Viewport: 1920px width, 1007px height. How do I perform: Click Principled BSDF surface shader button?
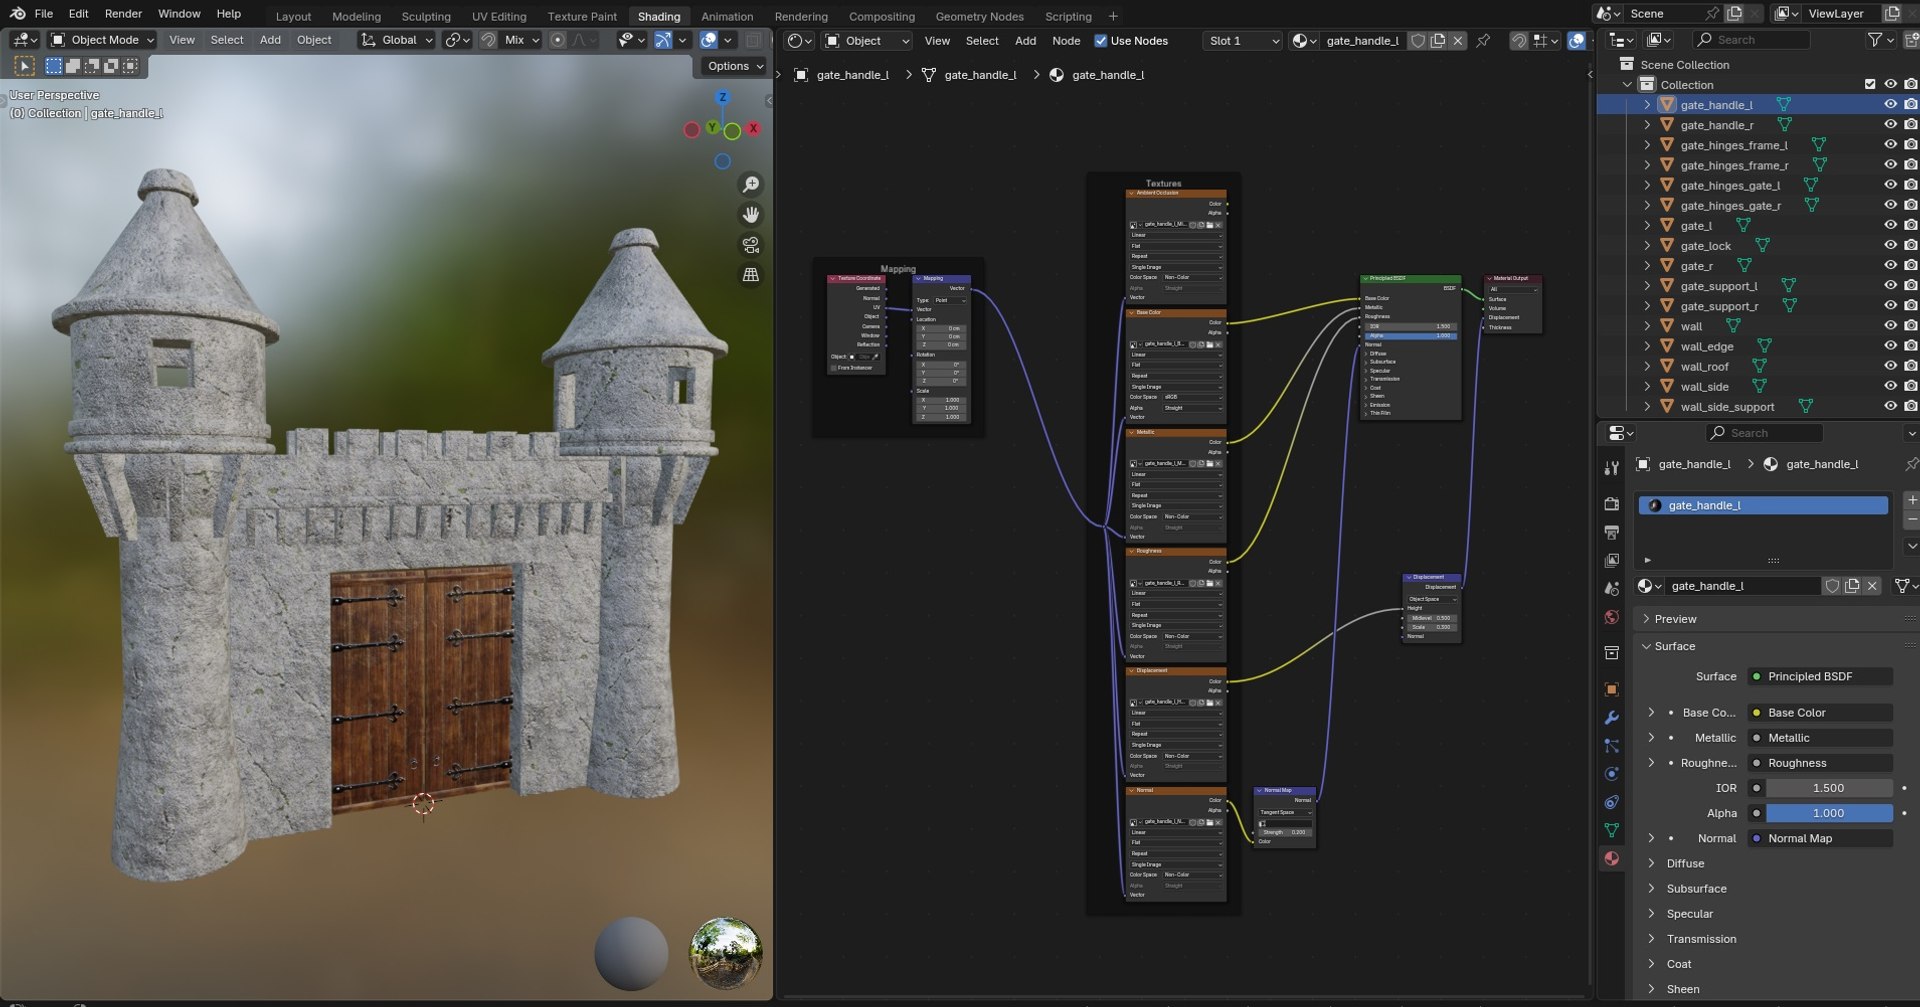1820,677
